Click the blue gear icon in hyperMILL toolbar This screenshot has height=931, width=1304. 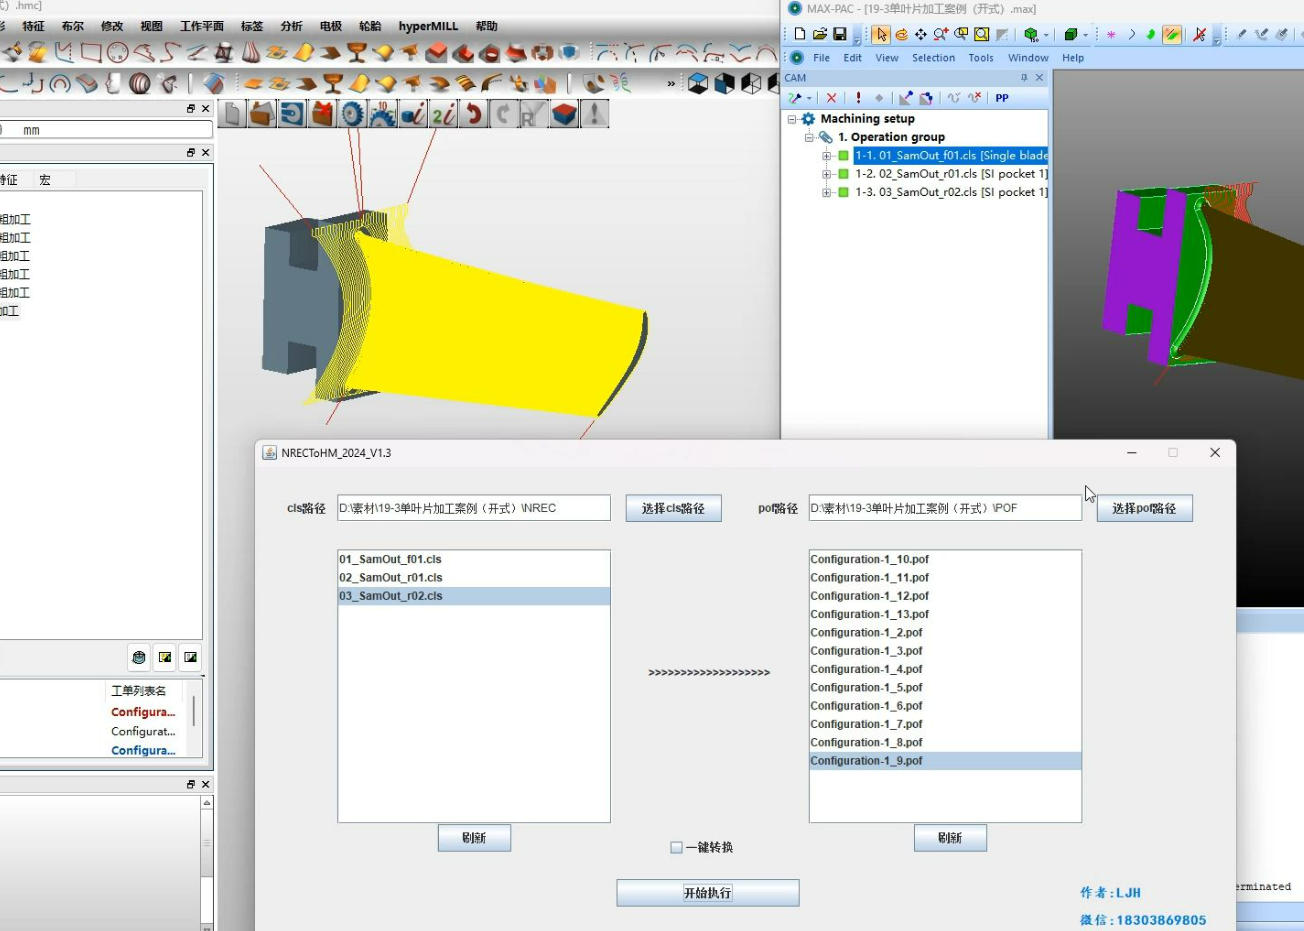click(x=352, y=115)
